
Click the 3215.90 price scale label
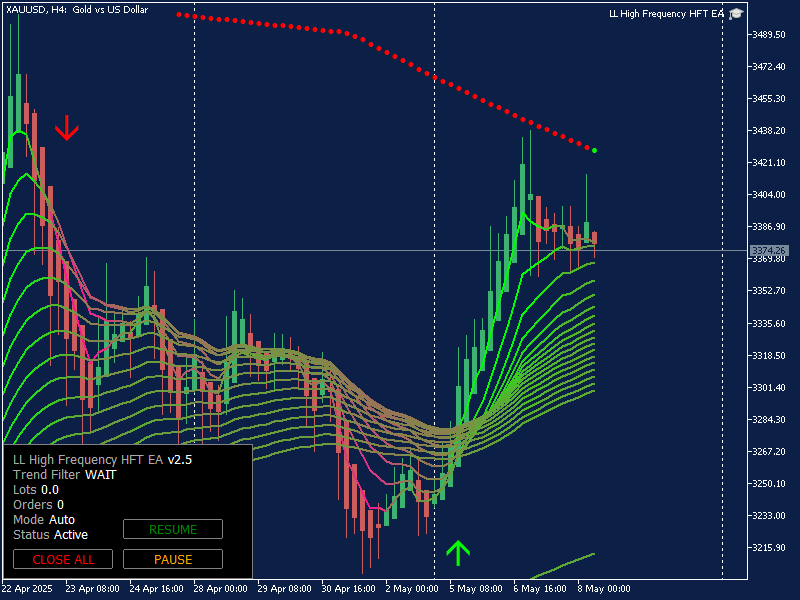point(769,547)
